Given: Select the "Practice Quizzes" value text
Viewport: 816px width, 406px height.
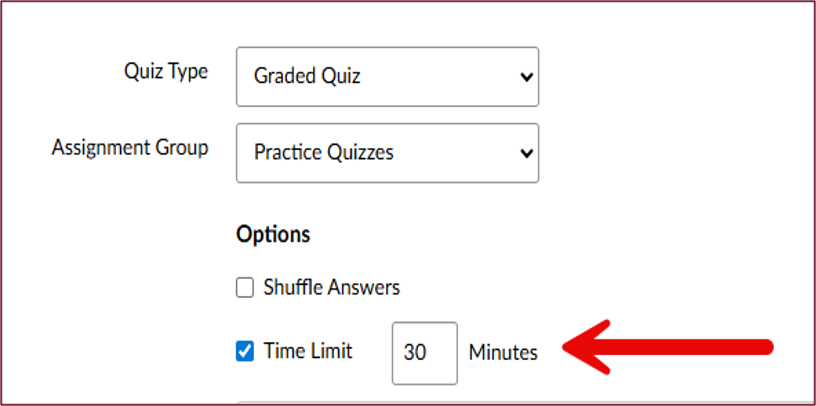Looking at the screenshot, I should click(324, 153).
